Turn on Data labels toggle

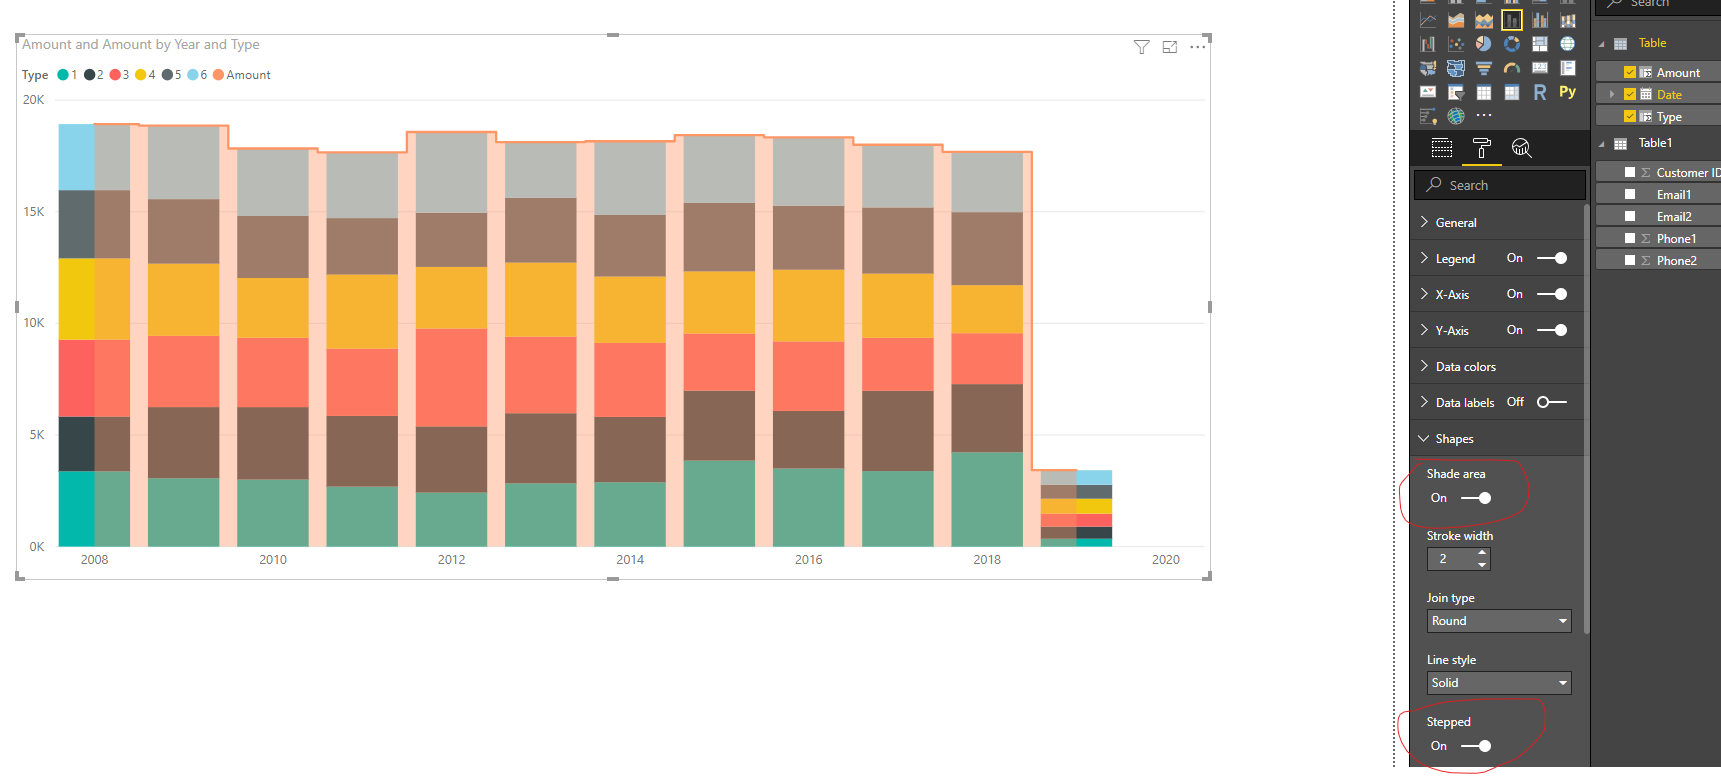point(1552,402)
